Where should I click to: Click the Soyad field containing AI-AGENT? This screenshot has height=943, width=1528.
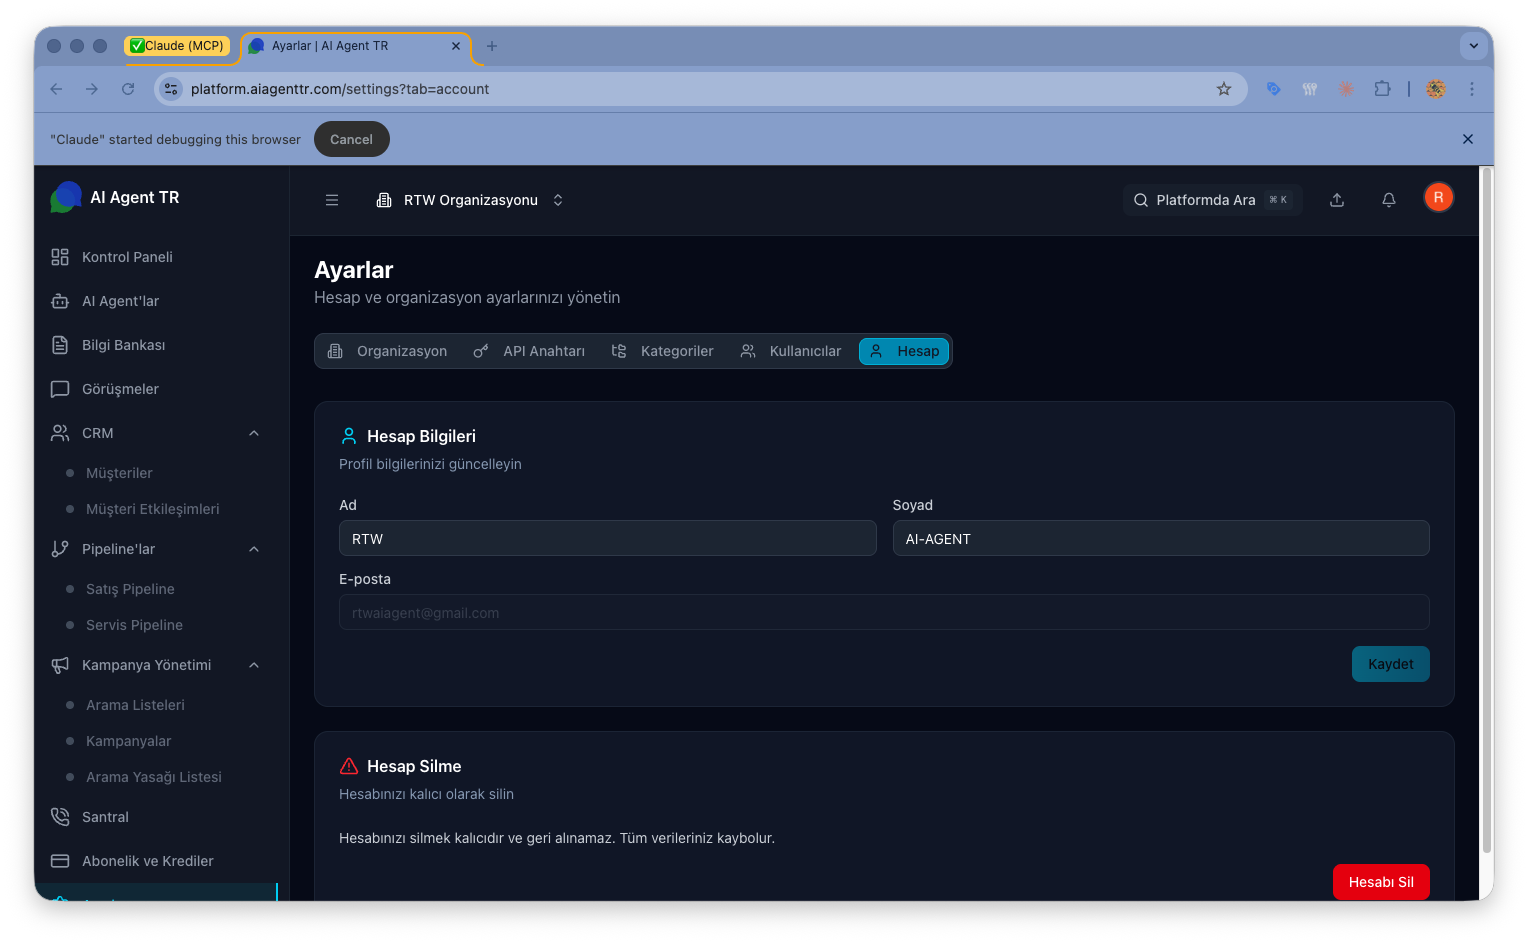click(1161, 538)
